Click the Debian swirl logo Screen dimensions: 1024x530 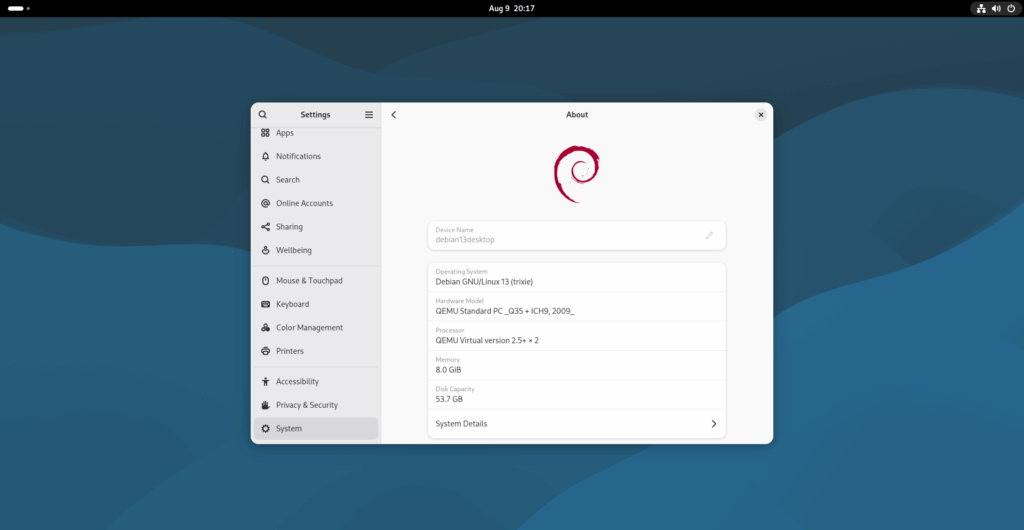[577, 174]
